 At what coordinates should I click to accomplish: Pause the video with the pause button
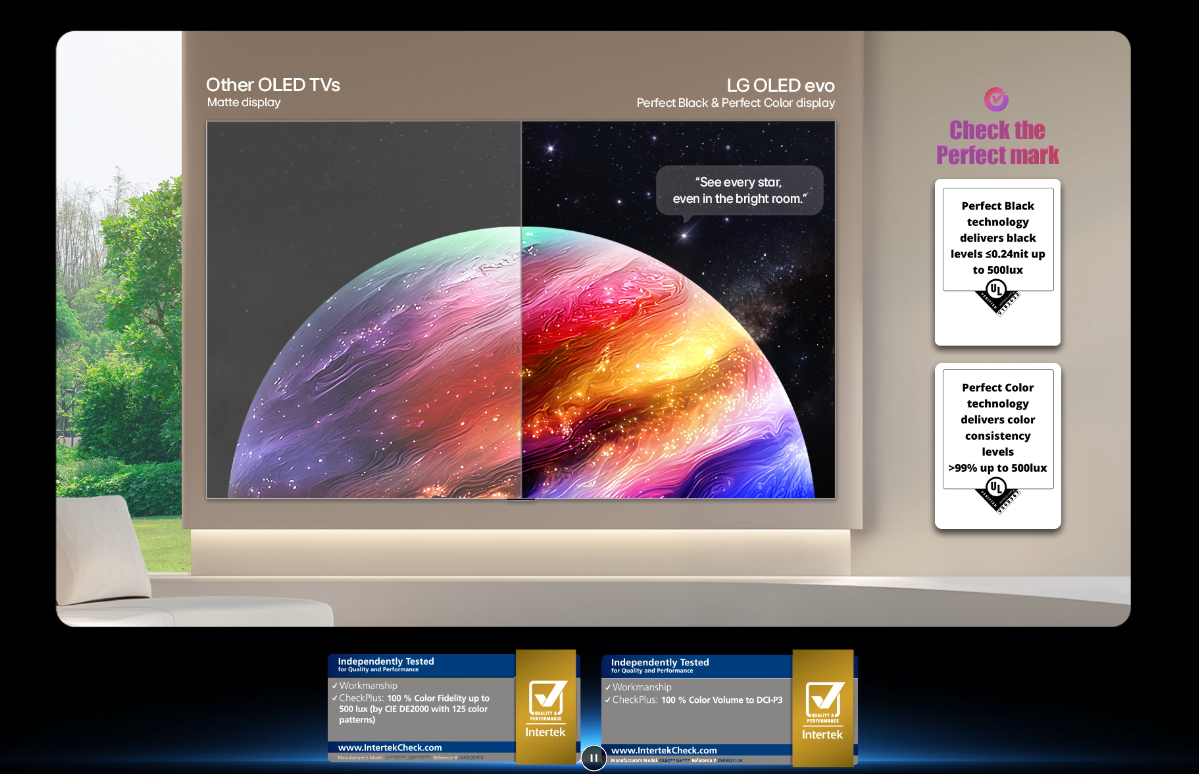593,757
